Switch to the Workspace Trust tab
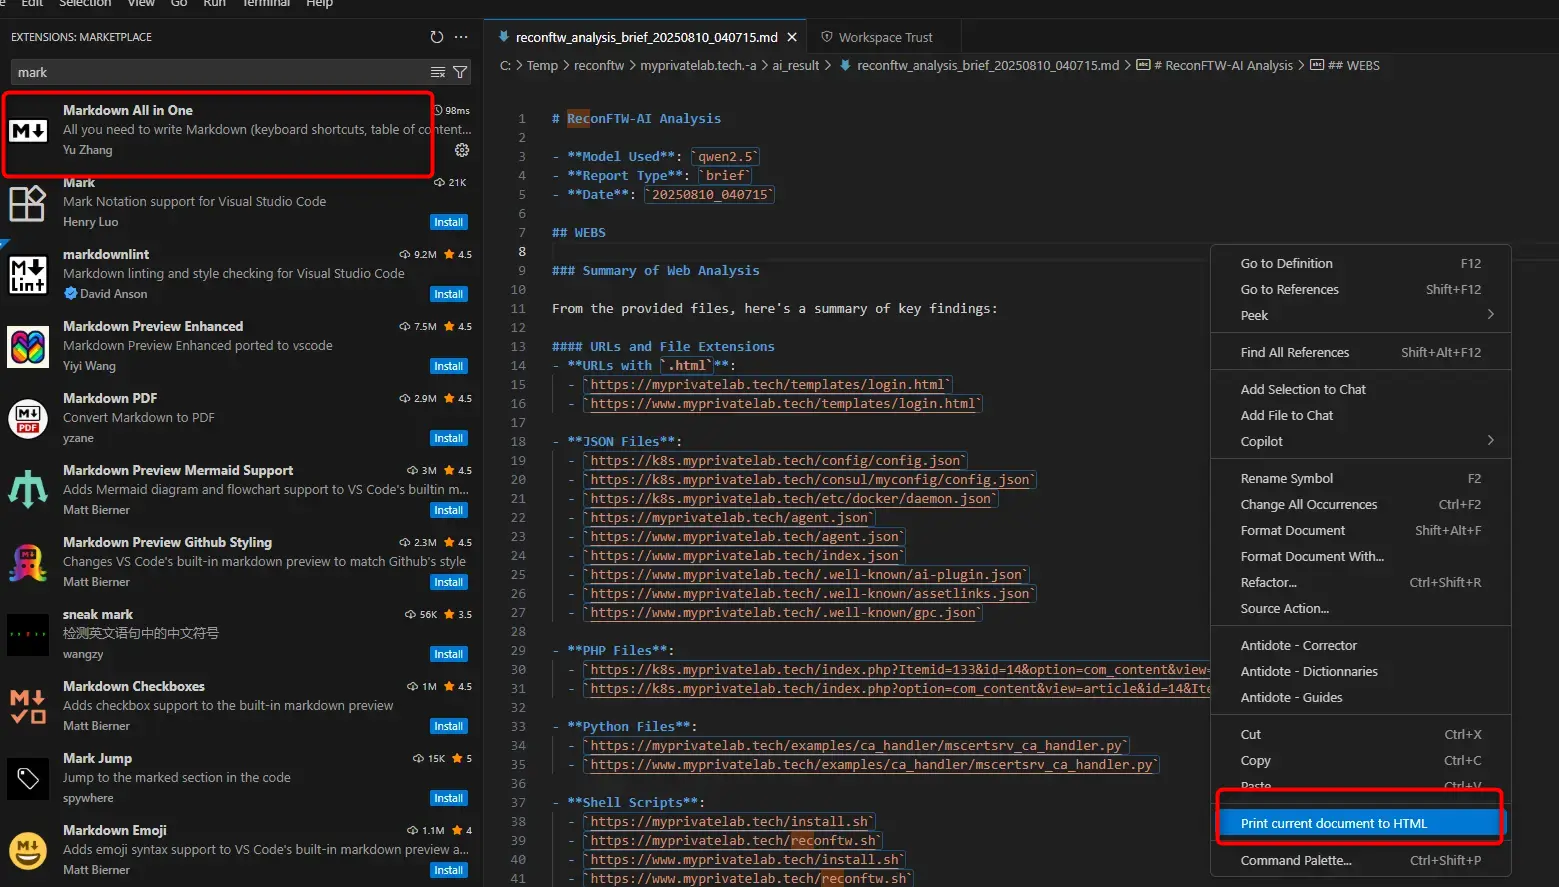 (884, 37)
